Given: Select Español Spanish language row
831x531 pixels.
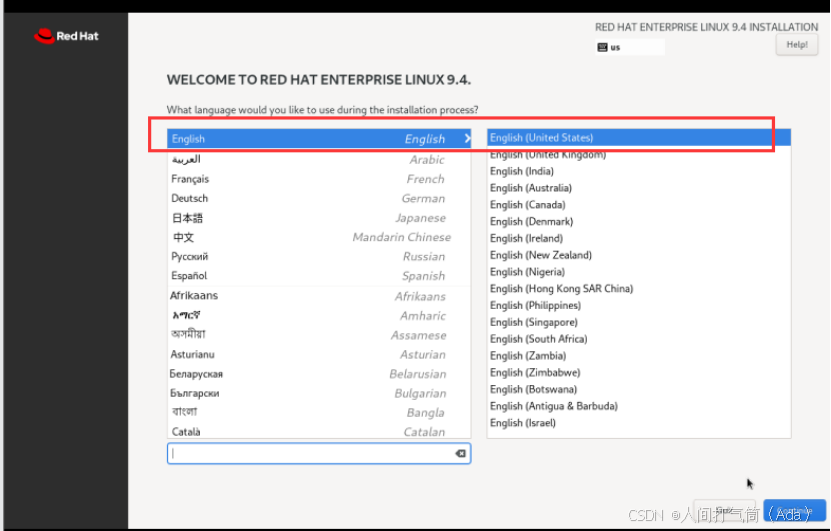Looking at the screenshot, I should point(319,276).
